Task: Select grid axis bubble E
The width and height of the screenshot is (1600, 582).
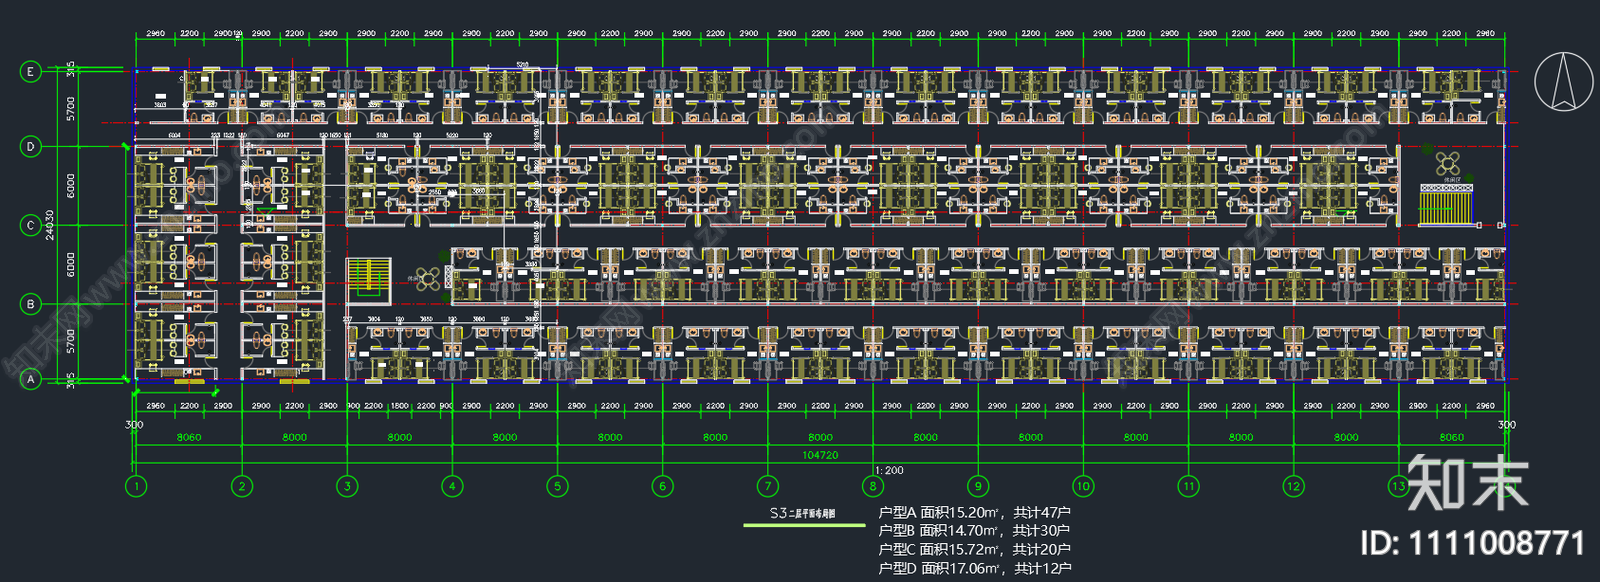Action: pos(31,71)
